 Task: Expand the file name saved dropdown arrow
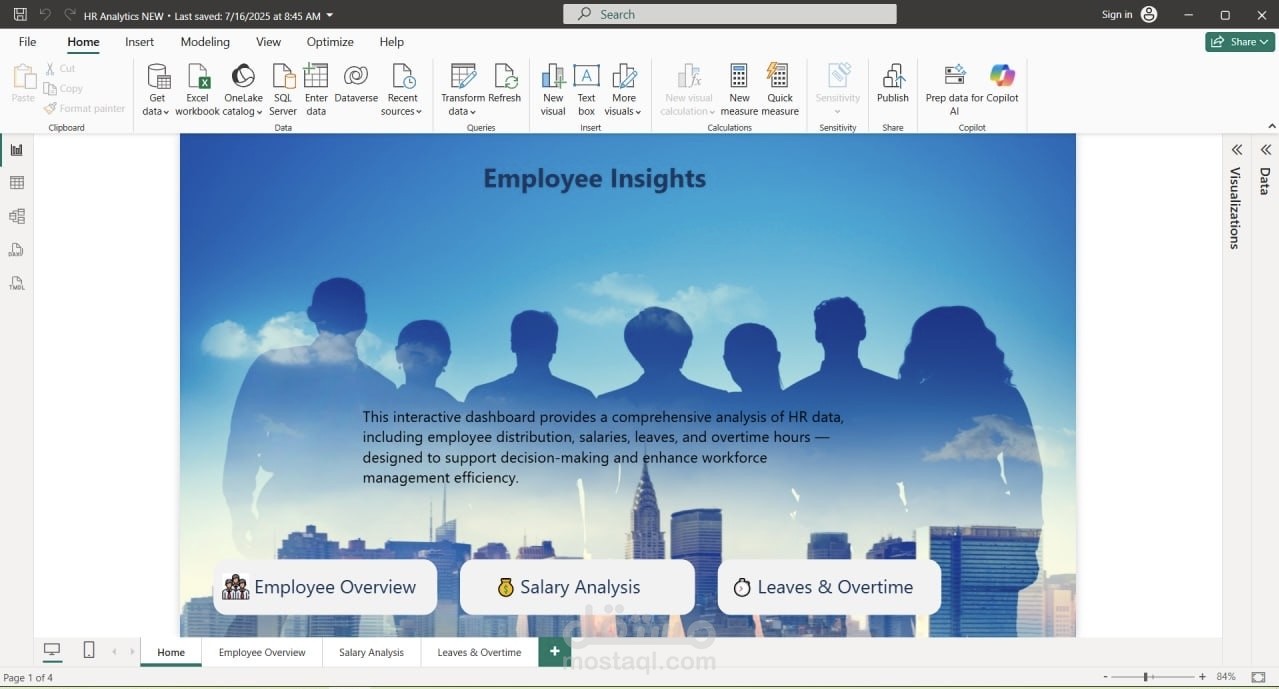330,16
